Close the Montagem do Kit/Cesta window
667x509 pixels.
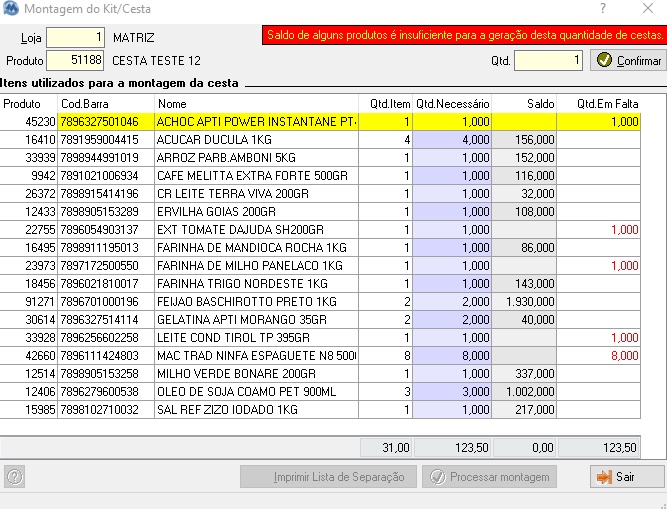pos(647,8)
